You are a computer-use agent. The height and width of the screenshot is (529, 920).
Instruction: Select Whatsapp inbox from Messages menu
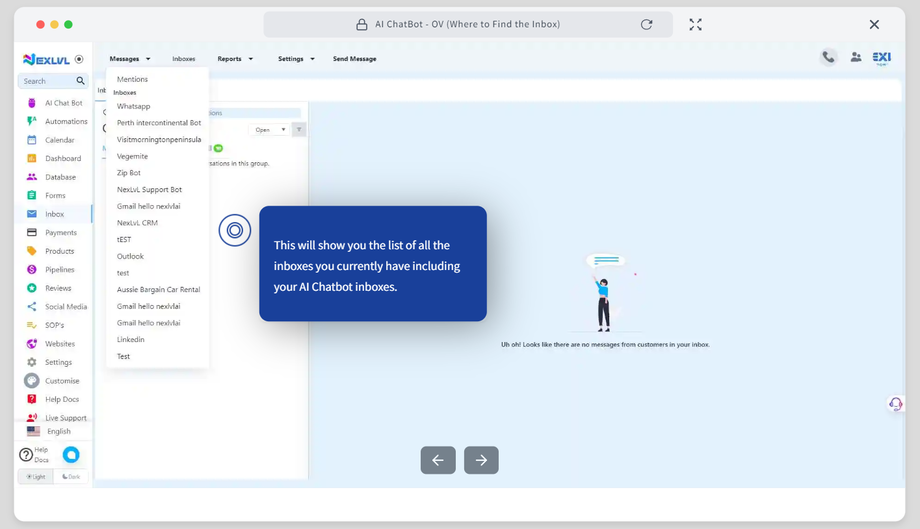(133, 106)
